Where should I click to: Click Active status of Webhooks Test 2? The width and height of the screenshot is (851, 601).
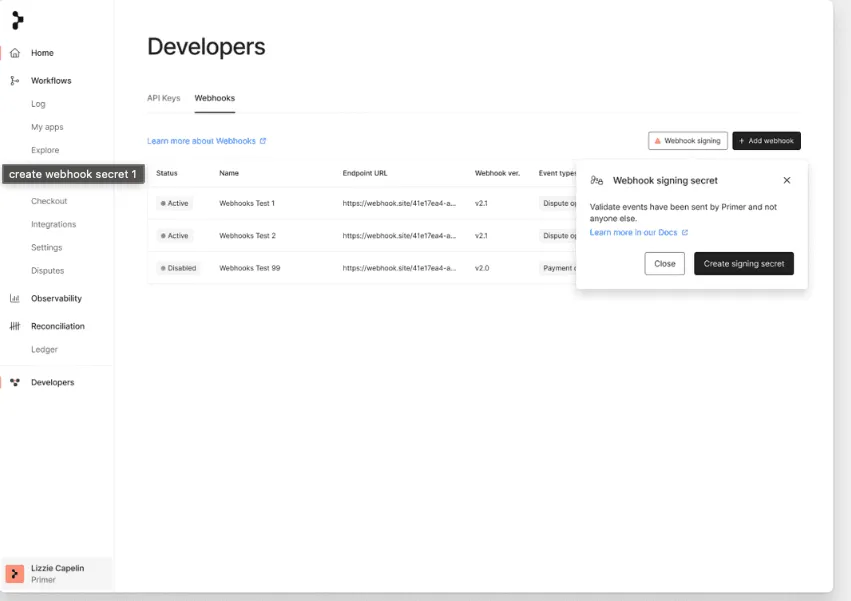point(174,236)
